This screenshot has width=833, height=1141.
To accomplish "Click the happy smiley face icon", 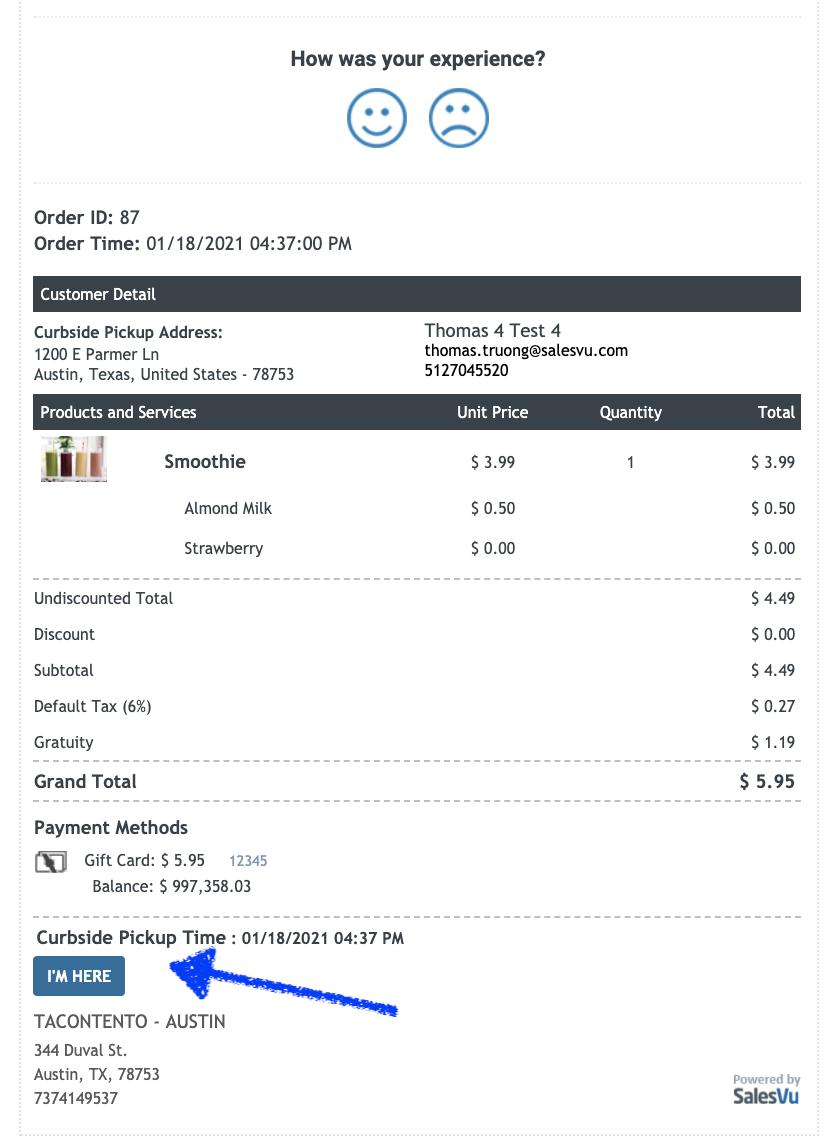I will [x=377, y=119].
